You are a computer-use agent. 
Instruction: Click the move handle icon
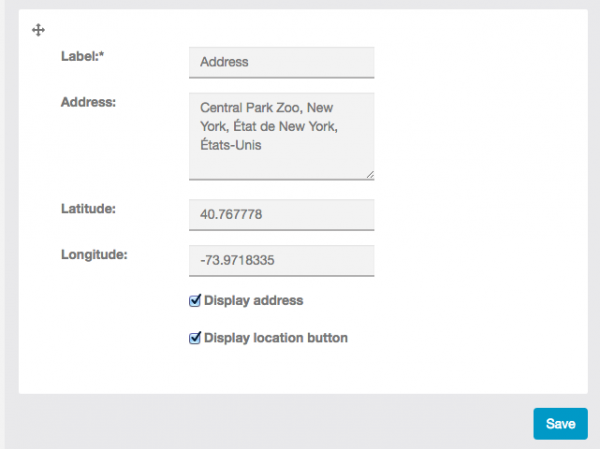coord(39,31)
